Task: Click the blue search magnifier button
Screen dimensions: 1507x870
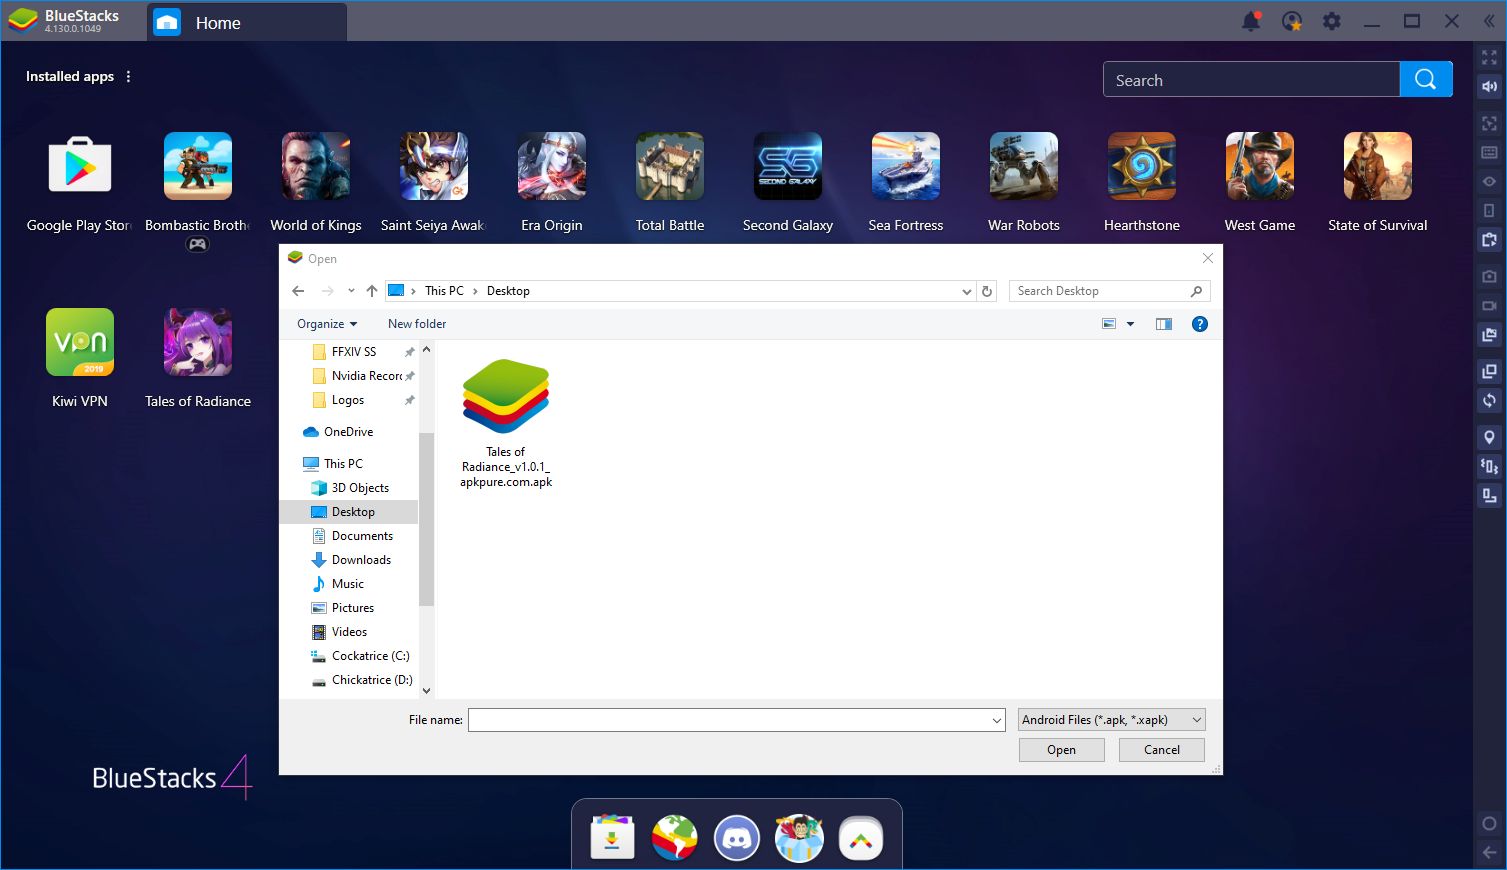Action: (x=1426, y=79)
